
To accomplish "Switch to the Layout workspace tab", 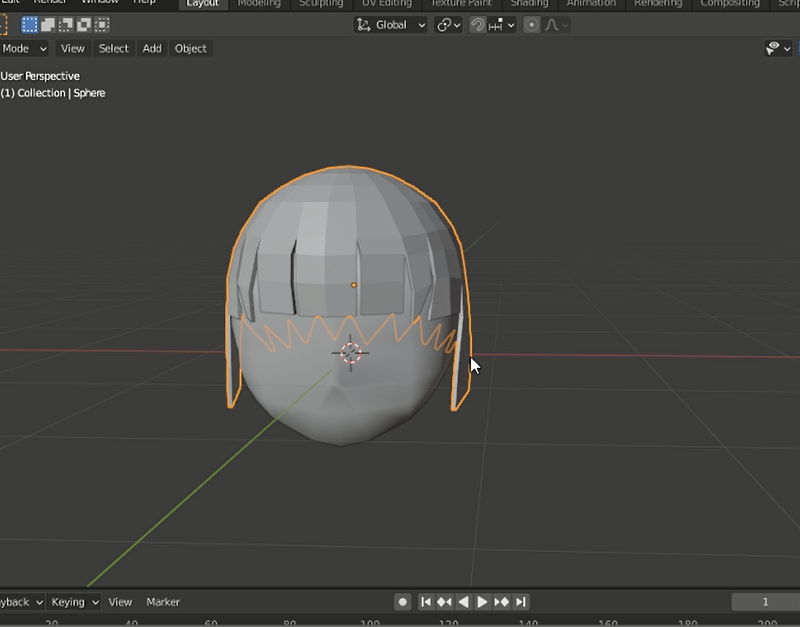I will (202, 4).
